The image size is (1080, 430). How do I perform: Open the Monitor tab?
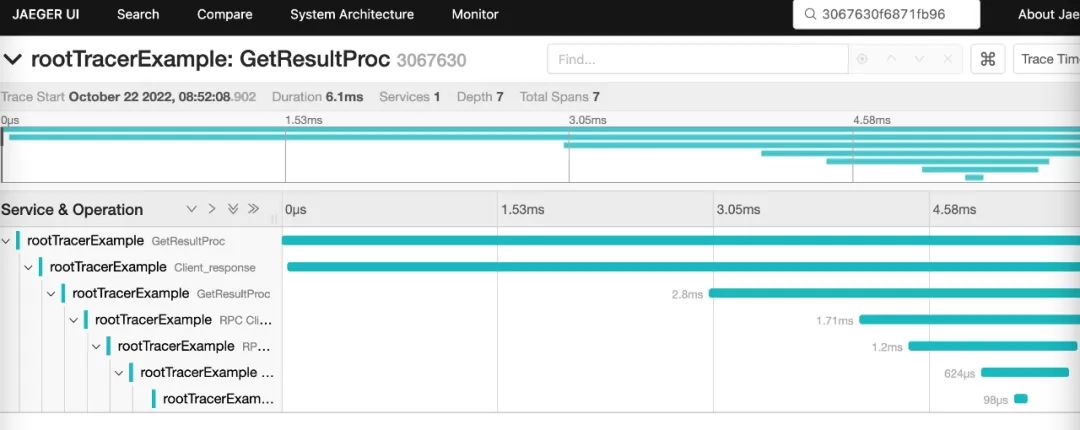point(475,14)
